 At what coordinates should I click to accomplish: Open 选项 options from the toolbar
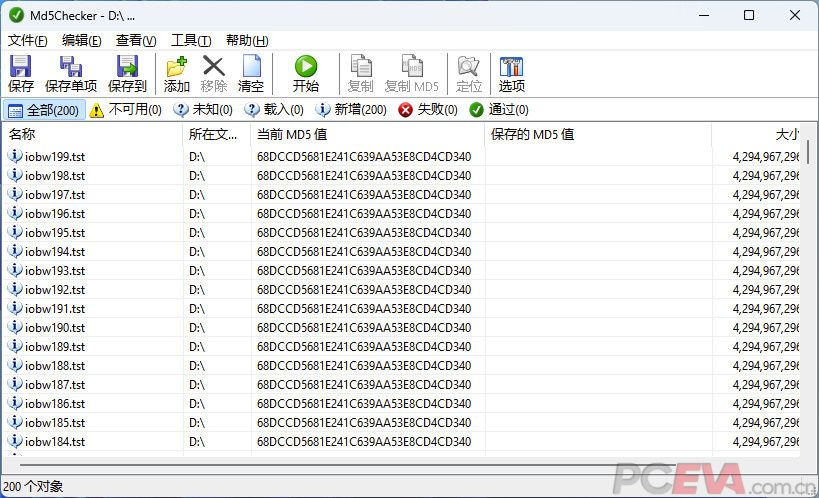click(x=512, y=67)
